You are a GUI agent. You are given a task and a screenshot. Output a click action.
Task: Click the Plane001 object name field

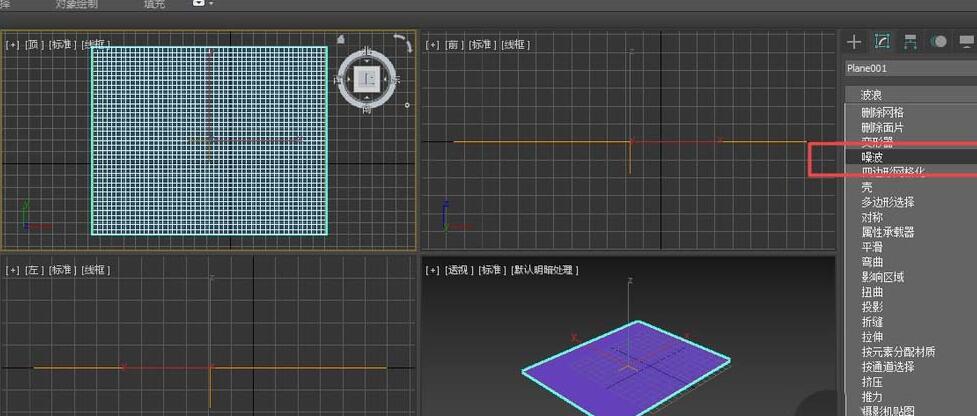coord(911,69)
